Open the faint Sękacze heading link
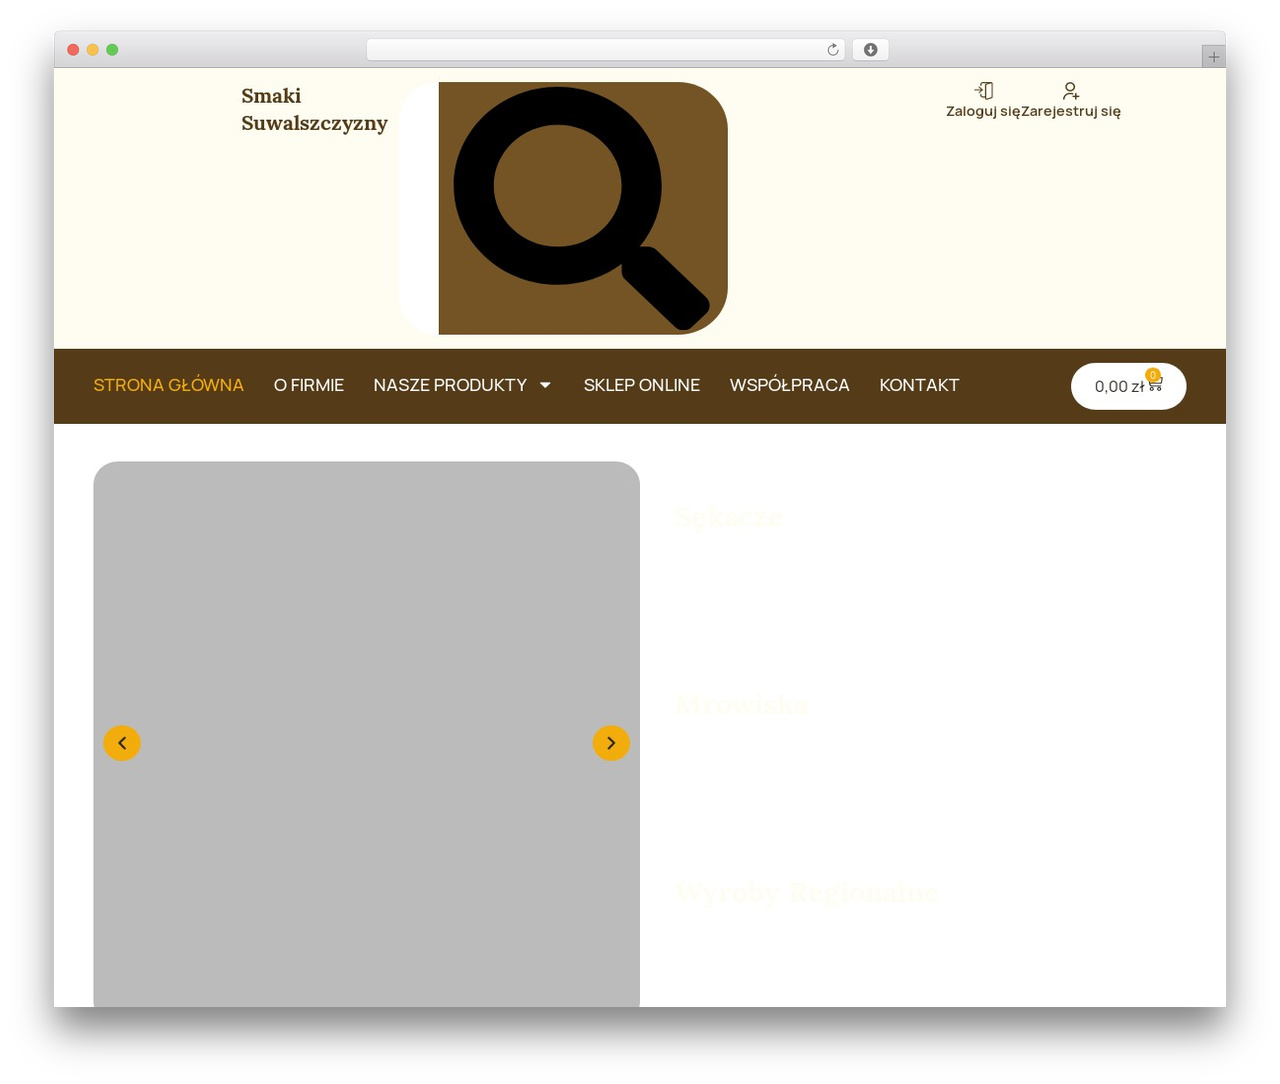The width and height of the screenshot is (1280, 1084). (x=730, y=517)
